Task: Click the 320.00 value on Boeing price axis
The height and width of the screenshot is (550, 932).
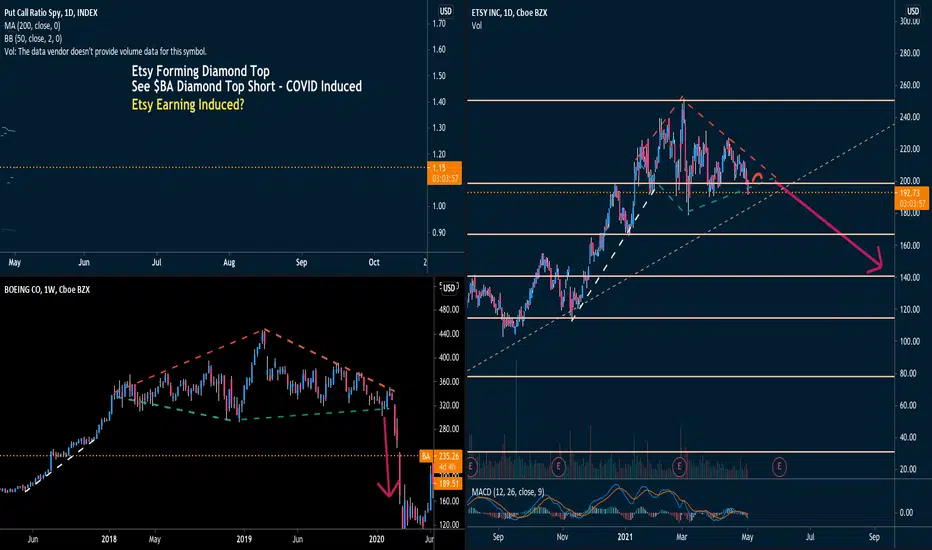Action: pyautogui.click(x=449, y=405)
